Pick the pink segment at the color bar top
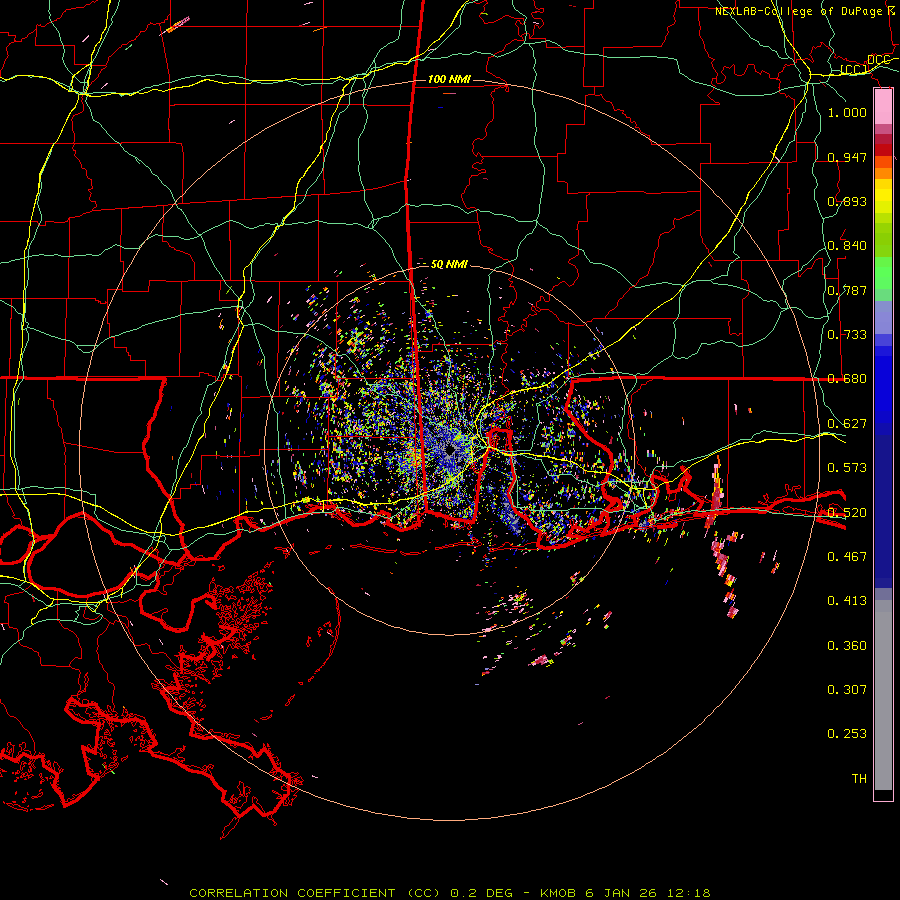The width and height of the screenshot is (900, 900). (883, 107)
